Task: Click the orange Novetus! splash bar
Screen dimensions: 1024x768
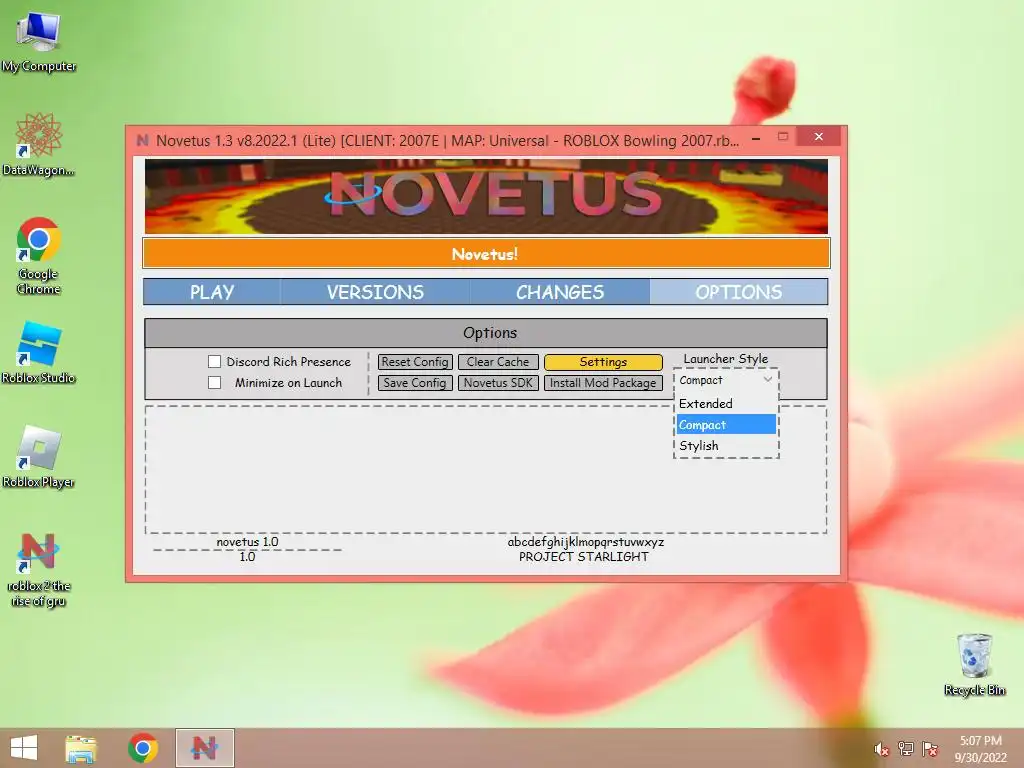Action: 486,253
